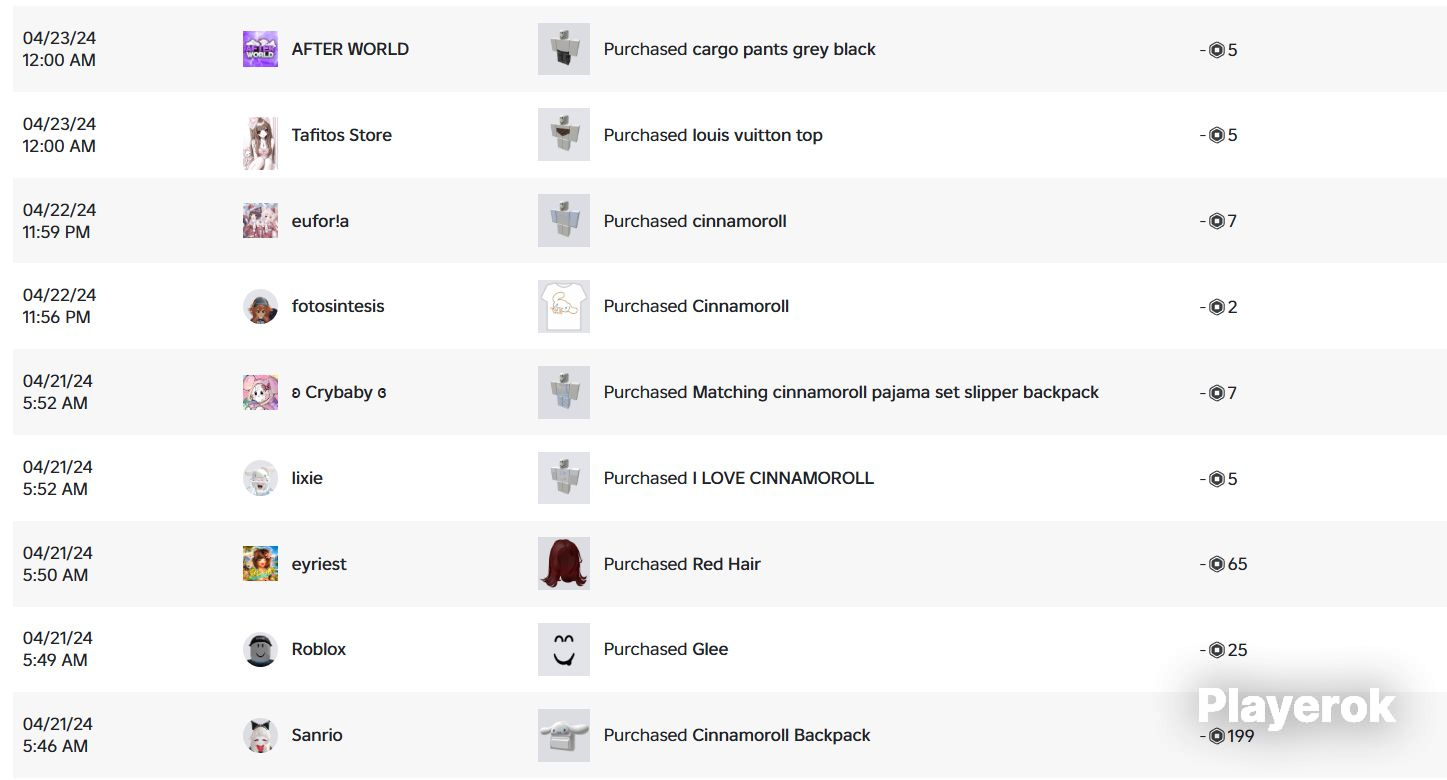Open fotosintesis user avatar icon

pyautogui.click(x=260, y=307)
